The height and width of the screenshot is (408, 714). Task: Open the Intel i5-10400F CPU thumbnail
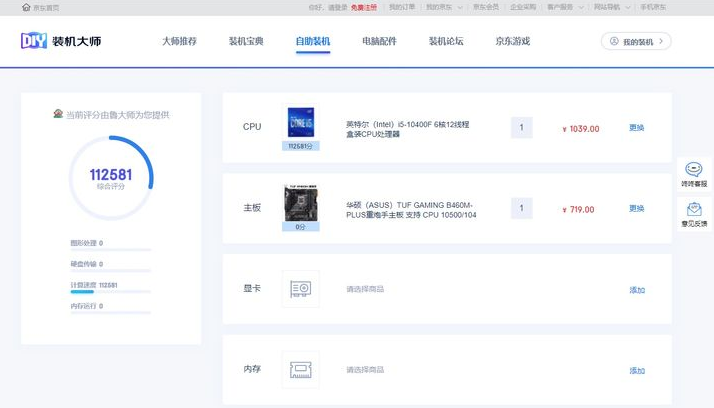pyautogui.click(x=301, y=122)
